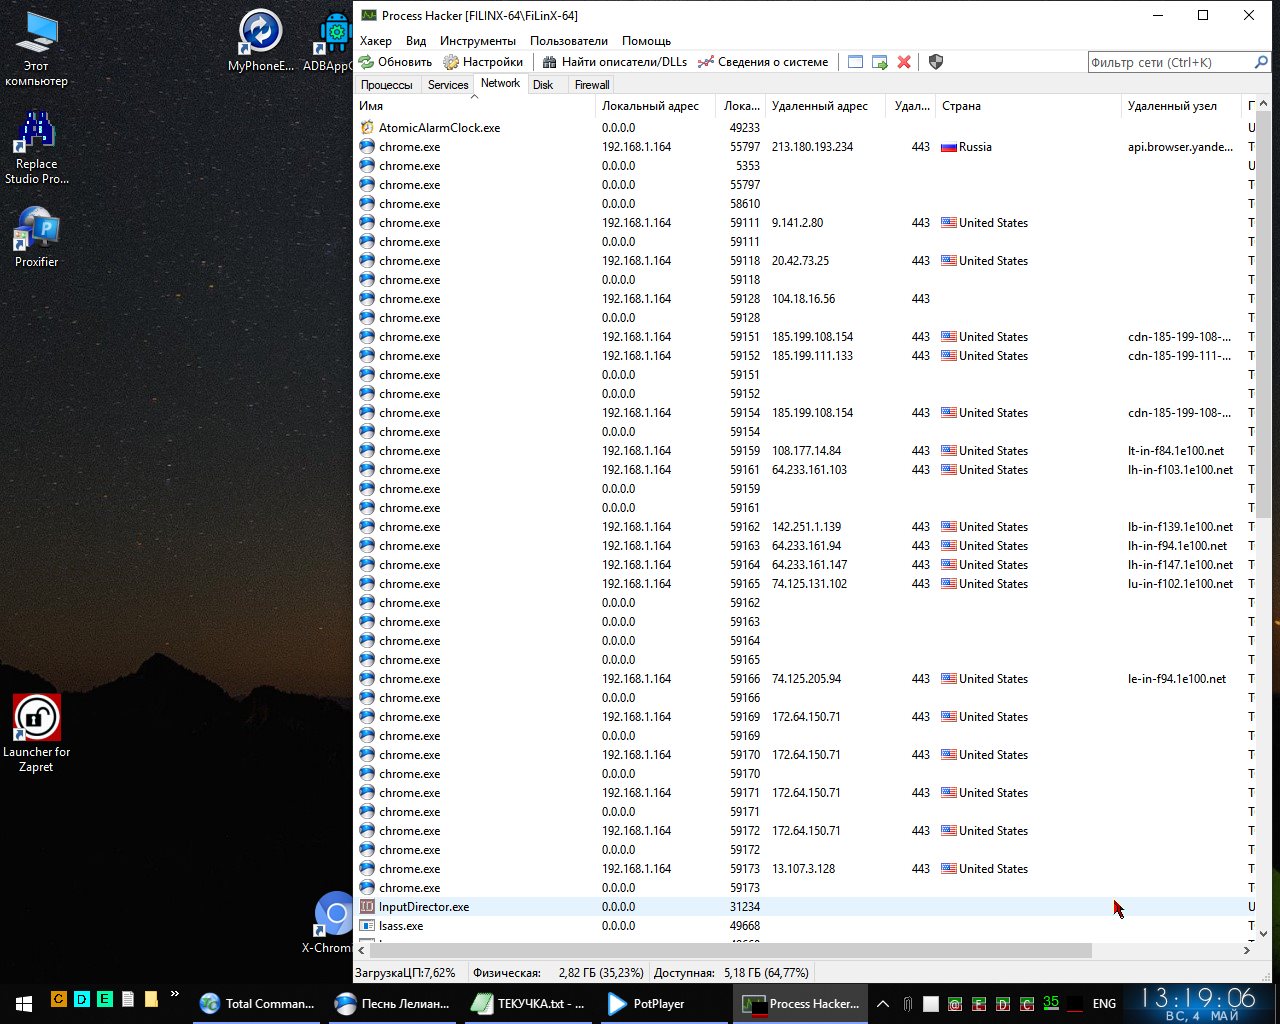The width and height of the screenshot is (1280, 1024).
Task: Expand the taskbar quick launch overflow chevron
Action: pyautogui.click(x=175, y=995)
